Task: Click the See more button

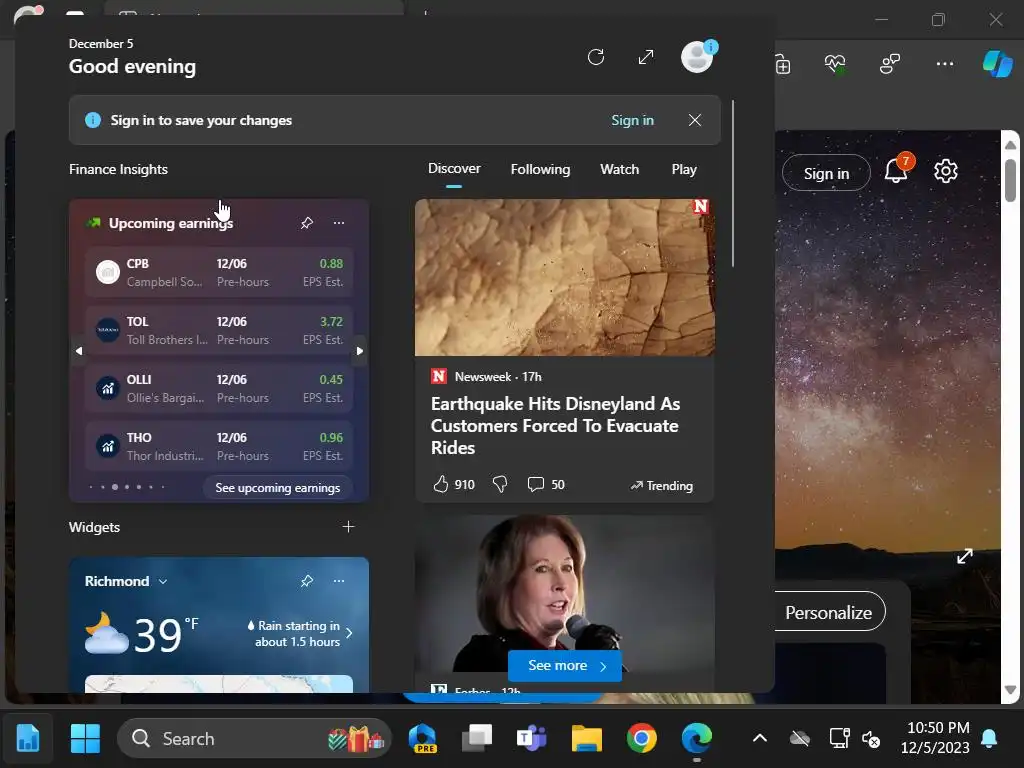Action: click(x=565, y=665)
